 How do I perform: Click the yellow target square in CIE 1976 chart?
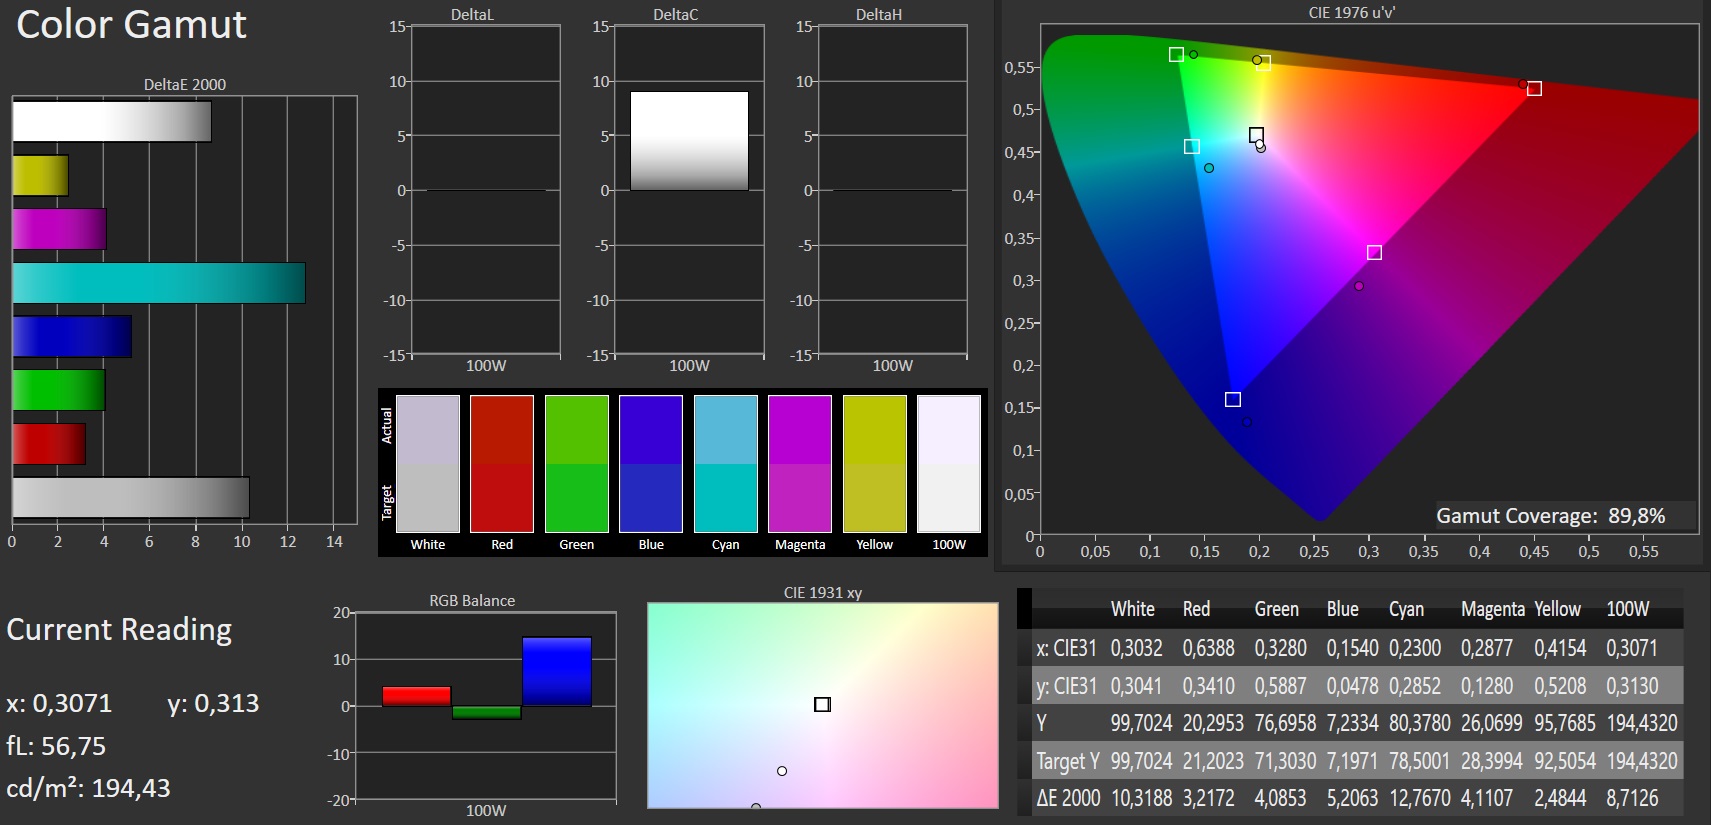pos(1263,63)
